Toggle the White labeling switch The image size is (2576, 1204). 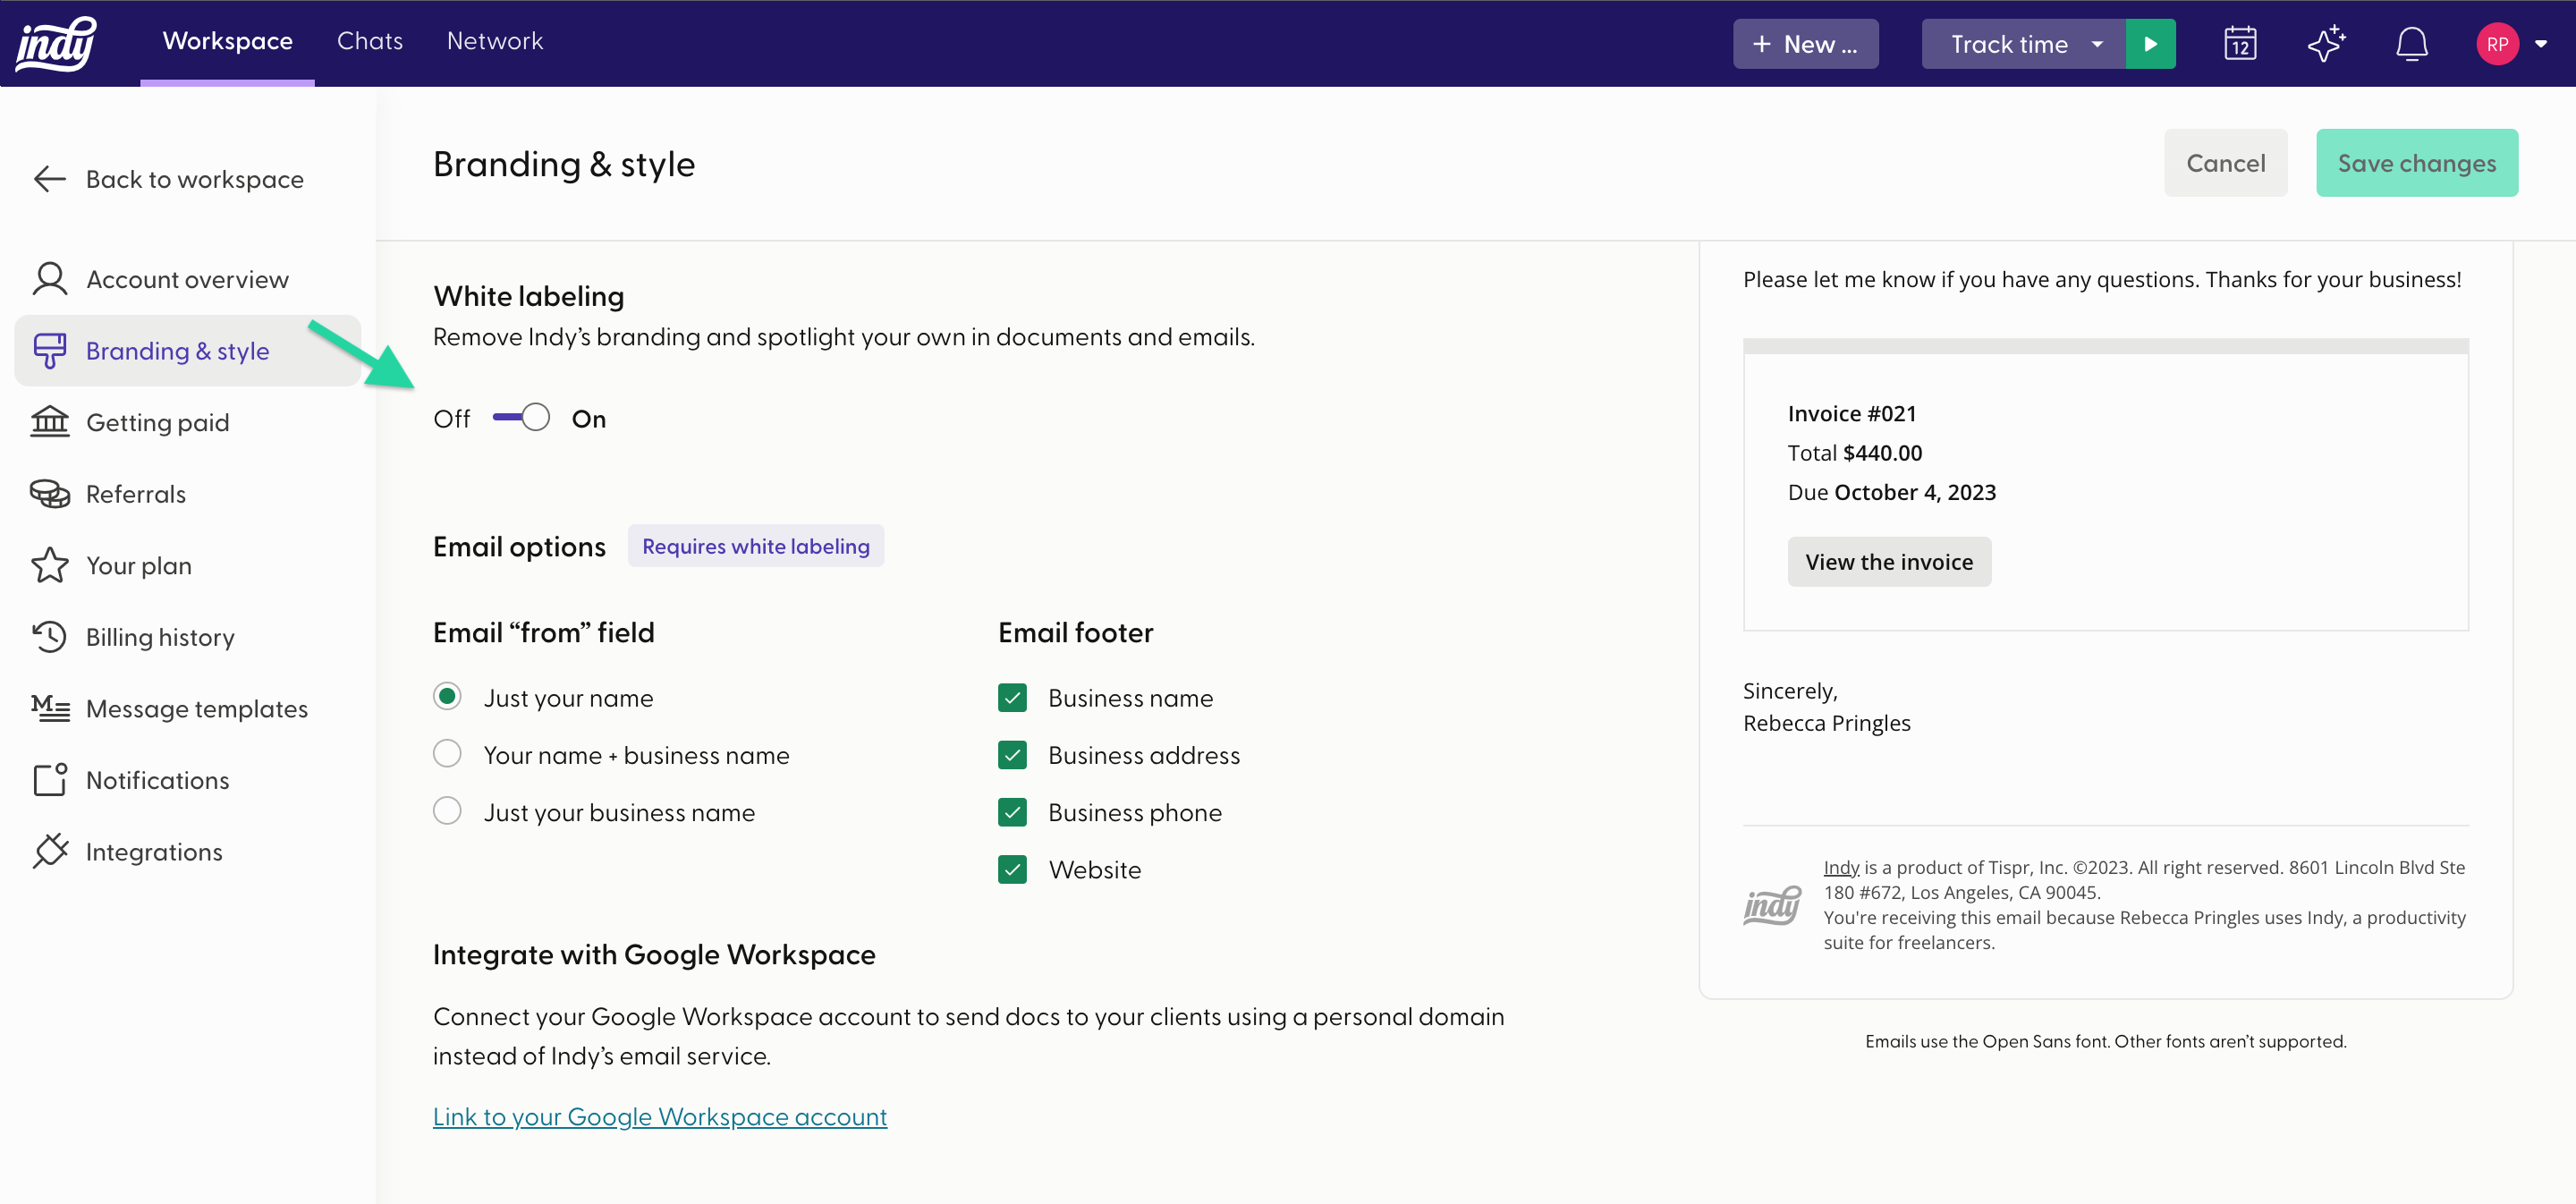tap(521, 417)
